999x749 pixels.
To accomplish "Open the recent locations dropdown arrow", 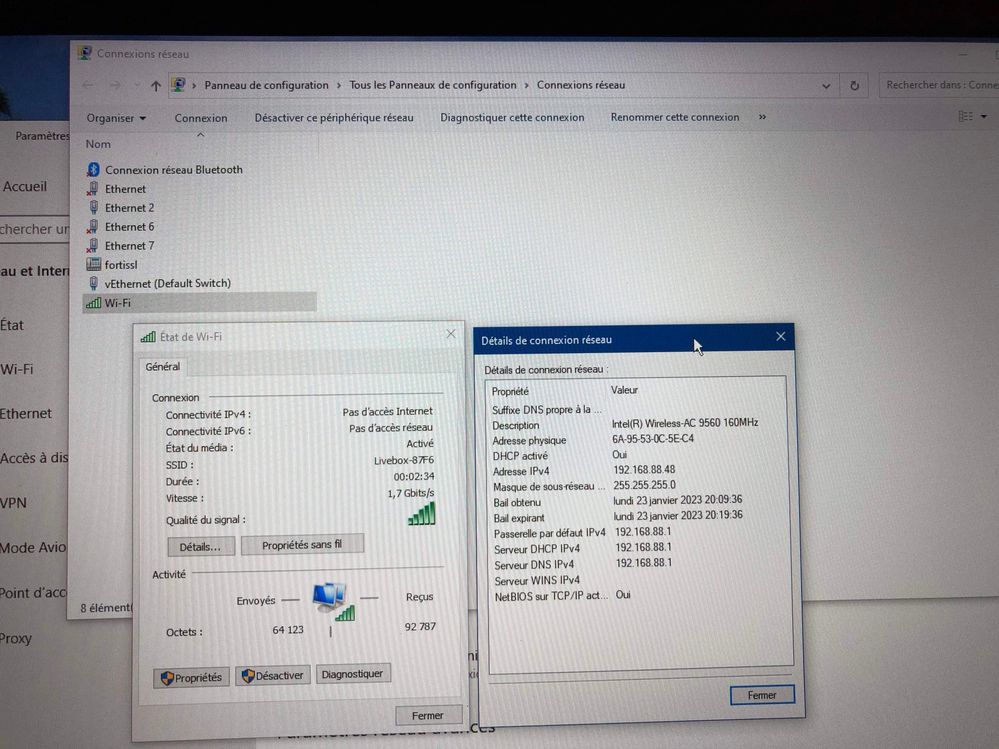I will 136,85.
